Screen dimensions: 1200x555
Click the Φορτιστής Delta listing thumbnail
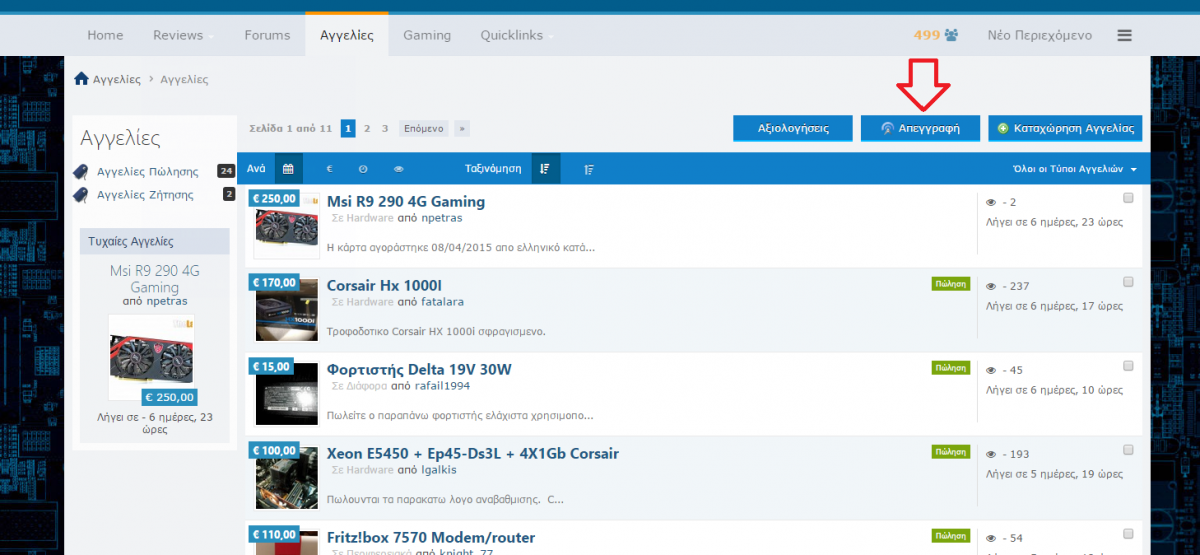click(x=287, y=396)
